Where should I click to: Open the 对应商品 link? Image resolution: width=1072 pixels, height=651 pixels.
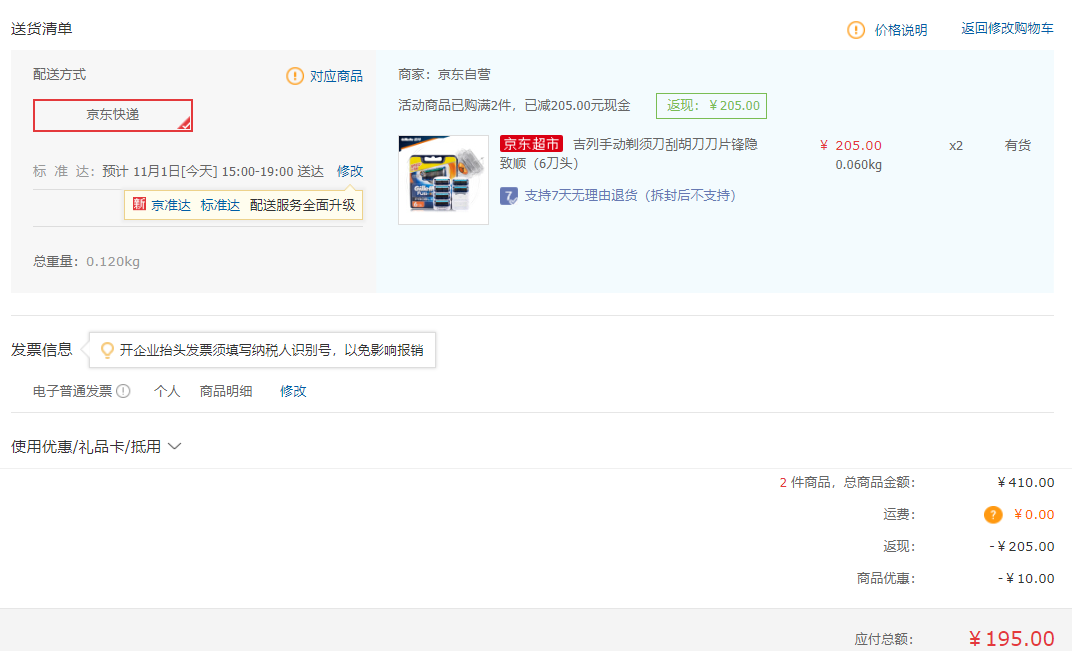pos(336,76)
